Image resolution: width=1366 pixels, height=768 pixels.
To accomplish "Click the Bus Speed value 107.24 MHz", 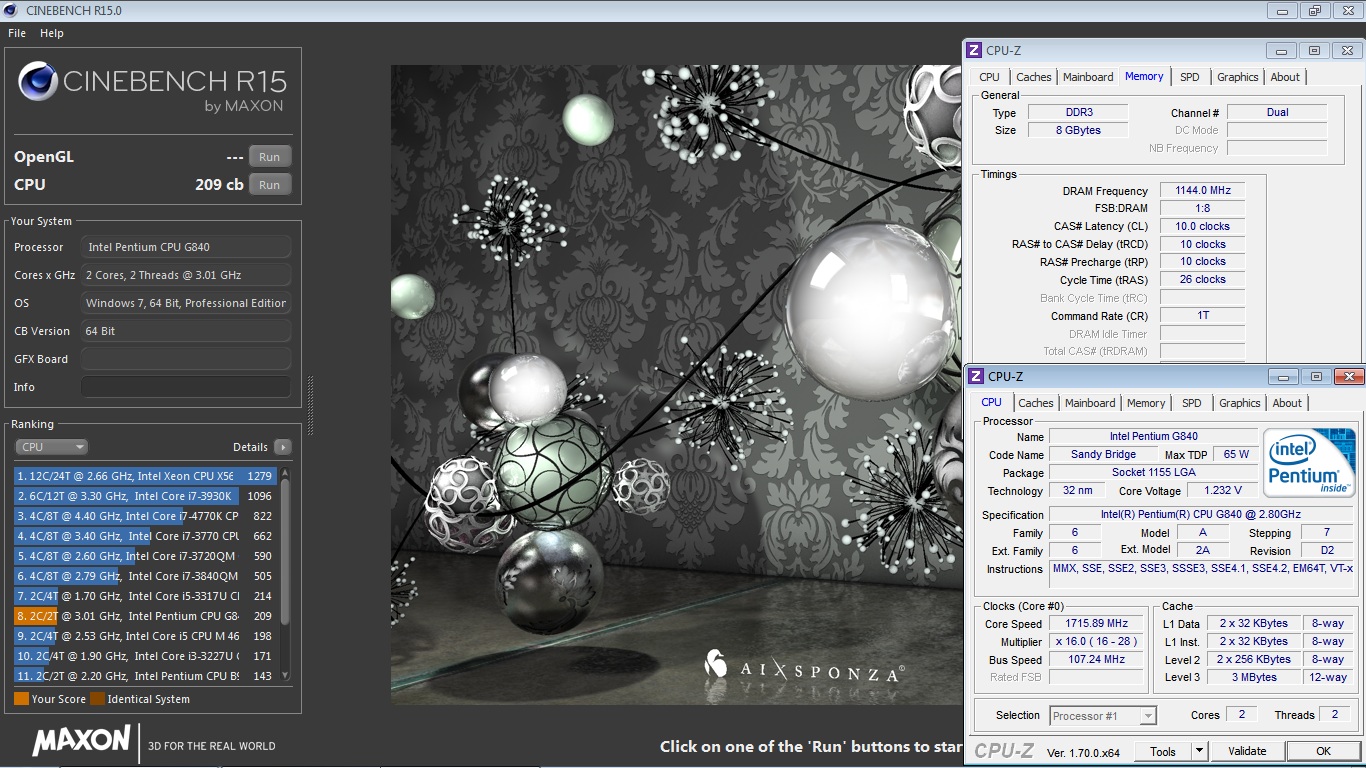I will 1096,659.
